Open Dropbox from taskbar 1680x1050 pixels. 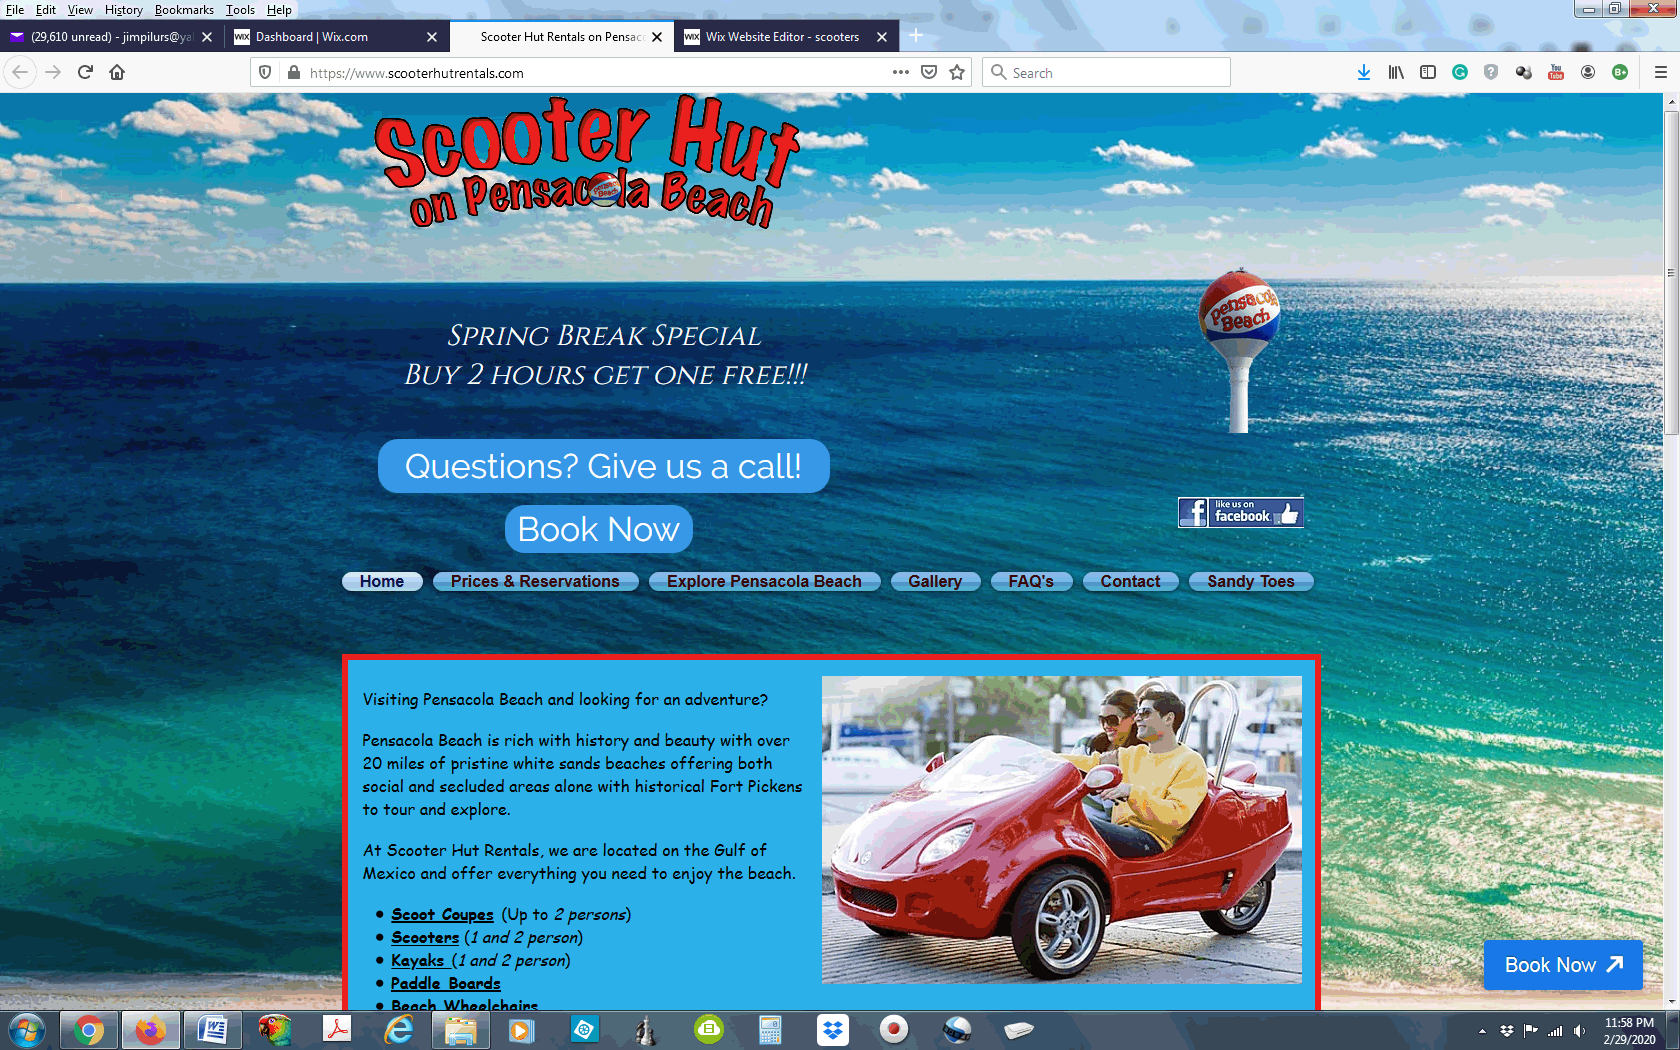[832, 1029]
